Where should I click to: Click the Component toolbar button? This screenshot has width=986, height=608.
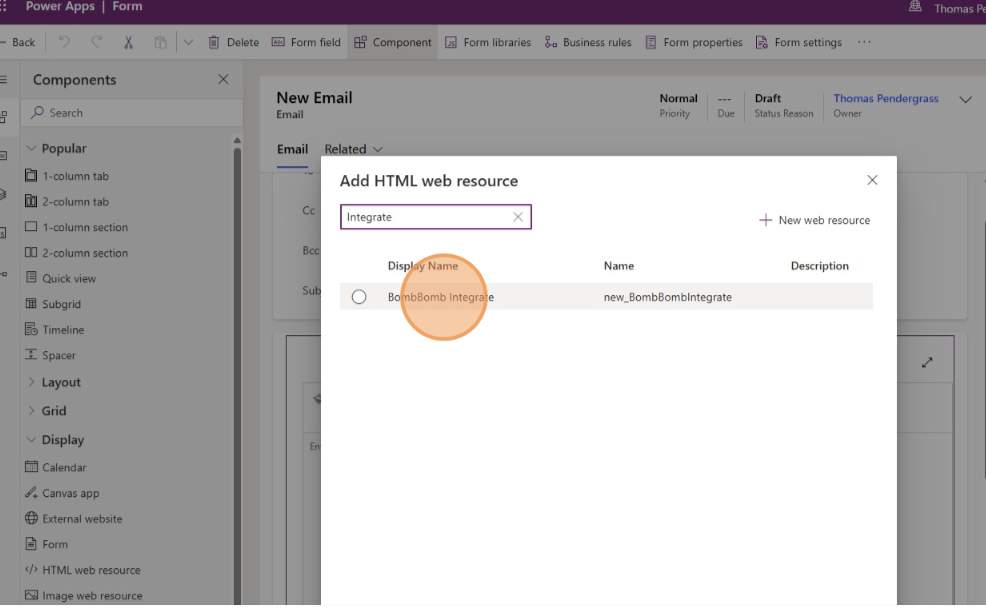[392, 42]
